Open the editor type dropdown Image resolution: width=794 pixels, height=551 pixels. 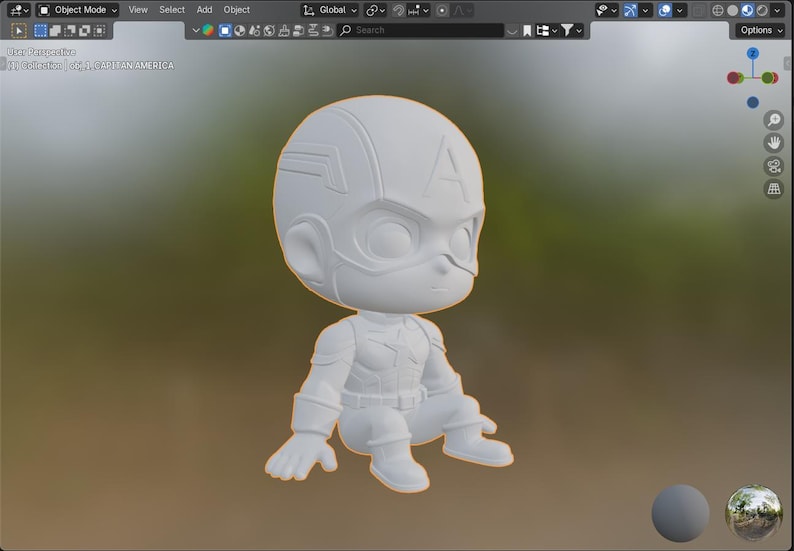19,10
